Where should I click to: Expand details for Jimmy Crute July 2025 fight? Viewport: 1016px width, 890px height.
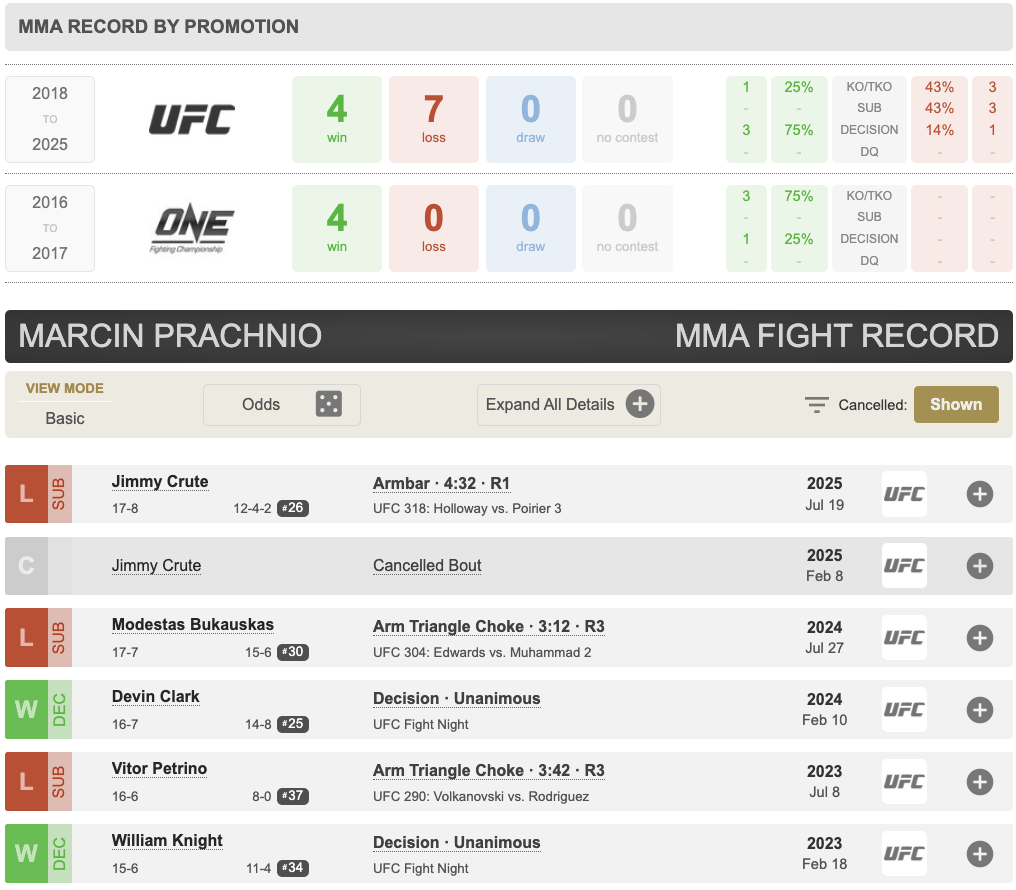click(x=979, y=494)
